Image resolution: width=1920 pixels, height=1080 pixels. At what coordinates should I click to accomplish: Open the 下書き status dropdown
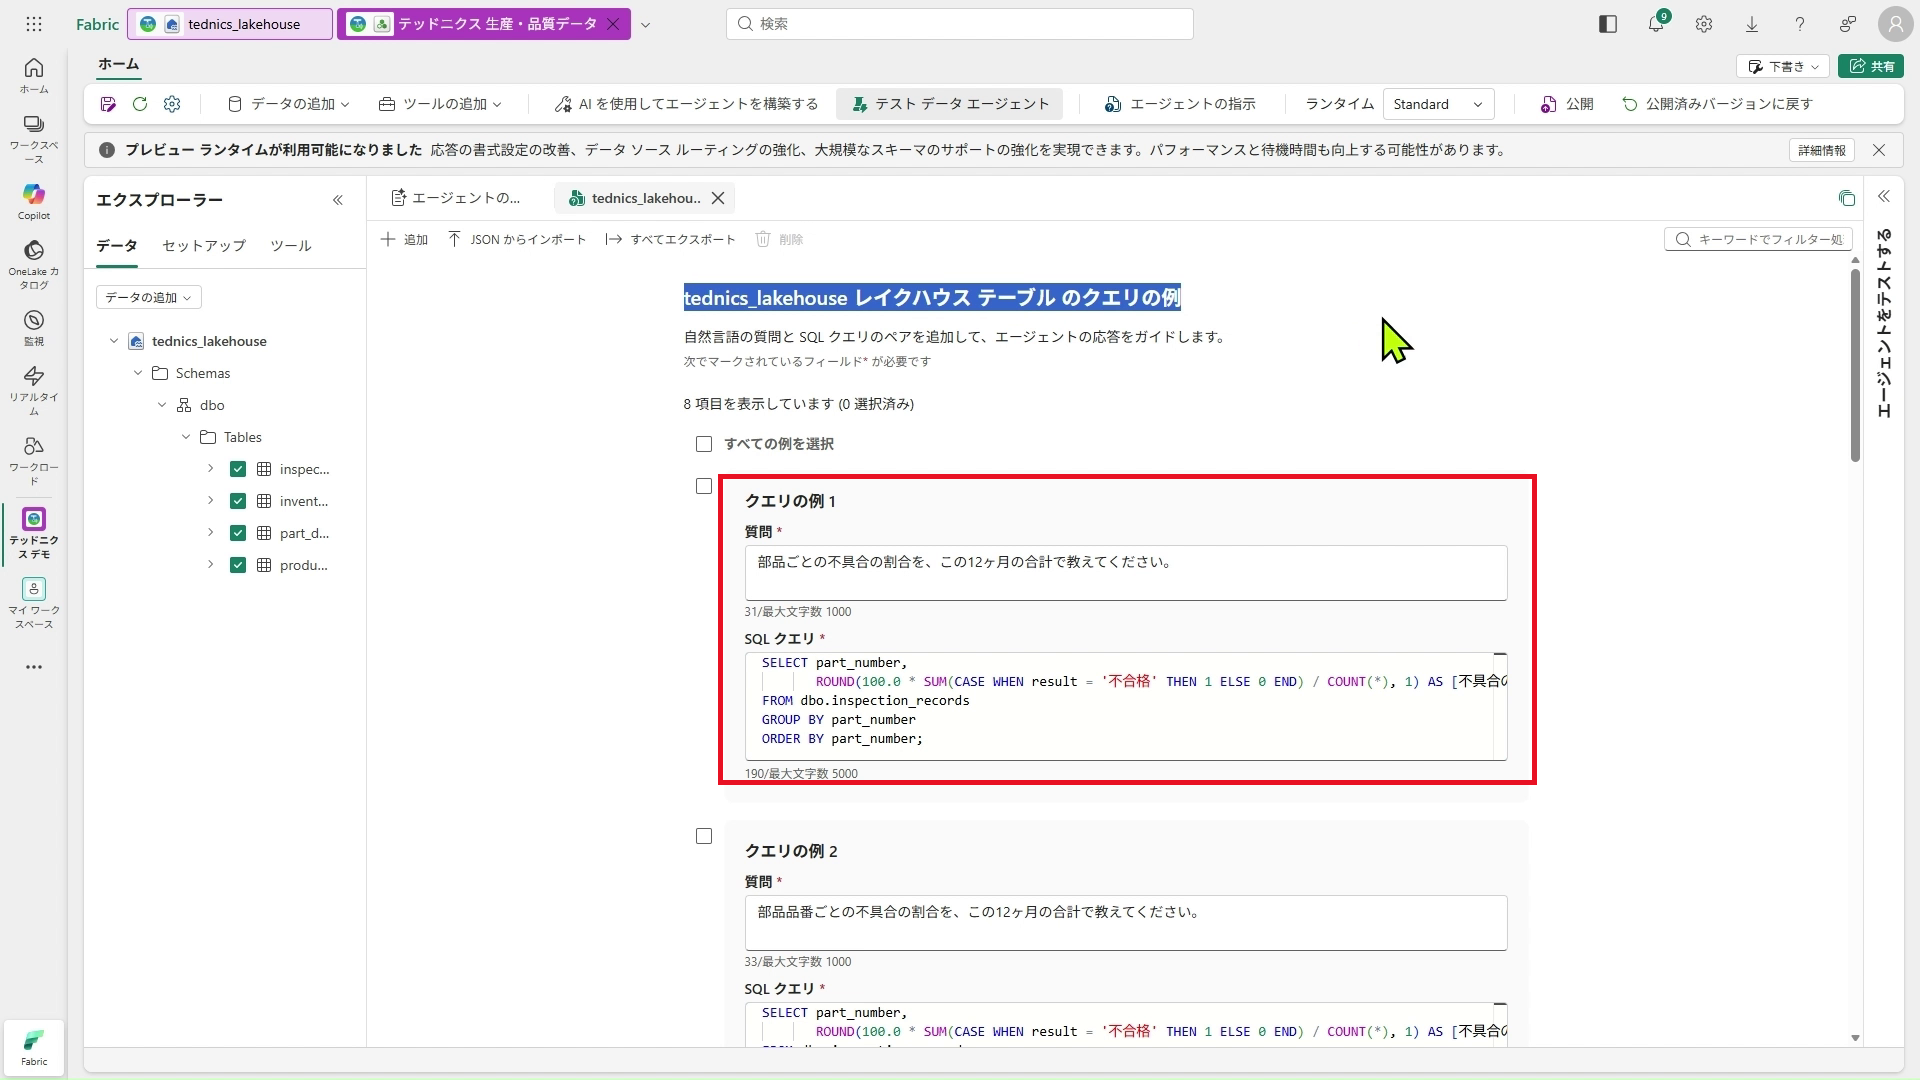click(1783, 66)
